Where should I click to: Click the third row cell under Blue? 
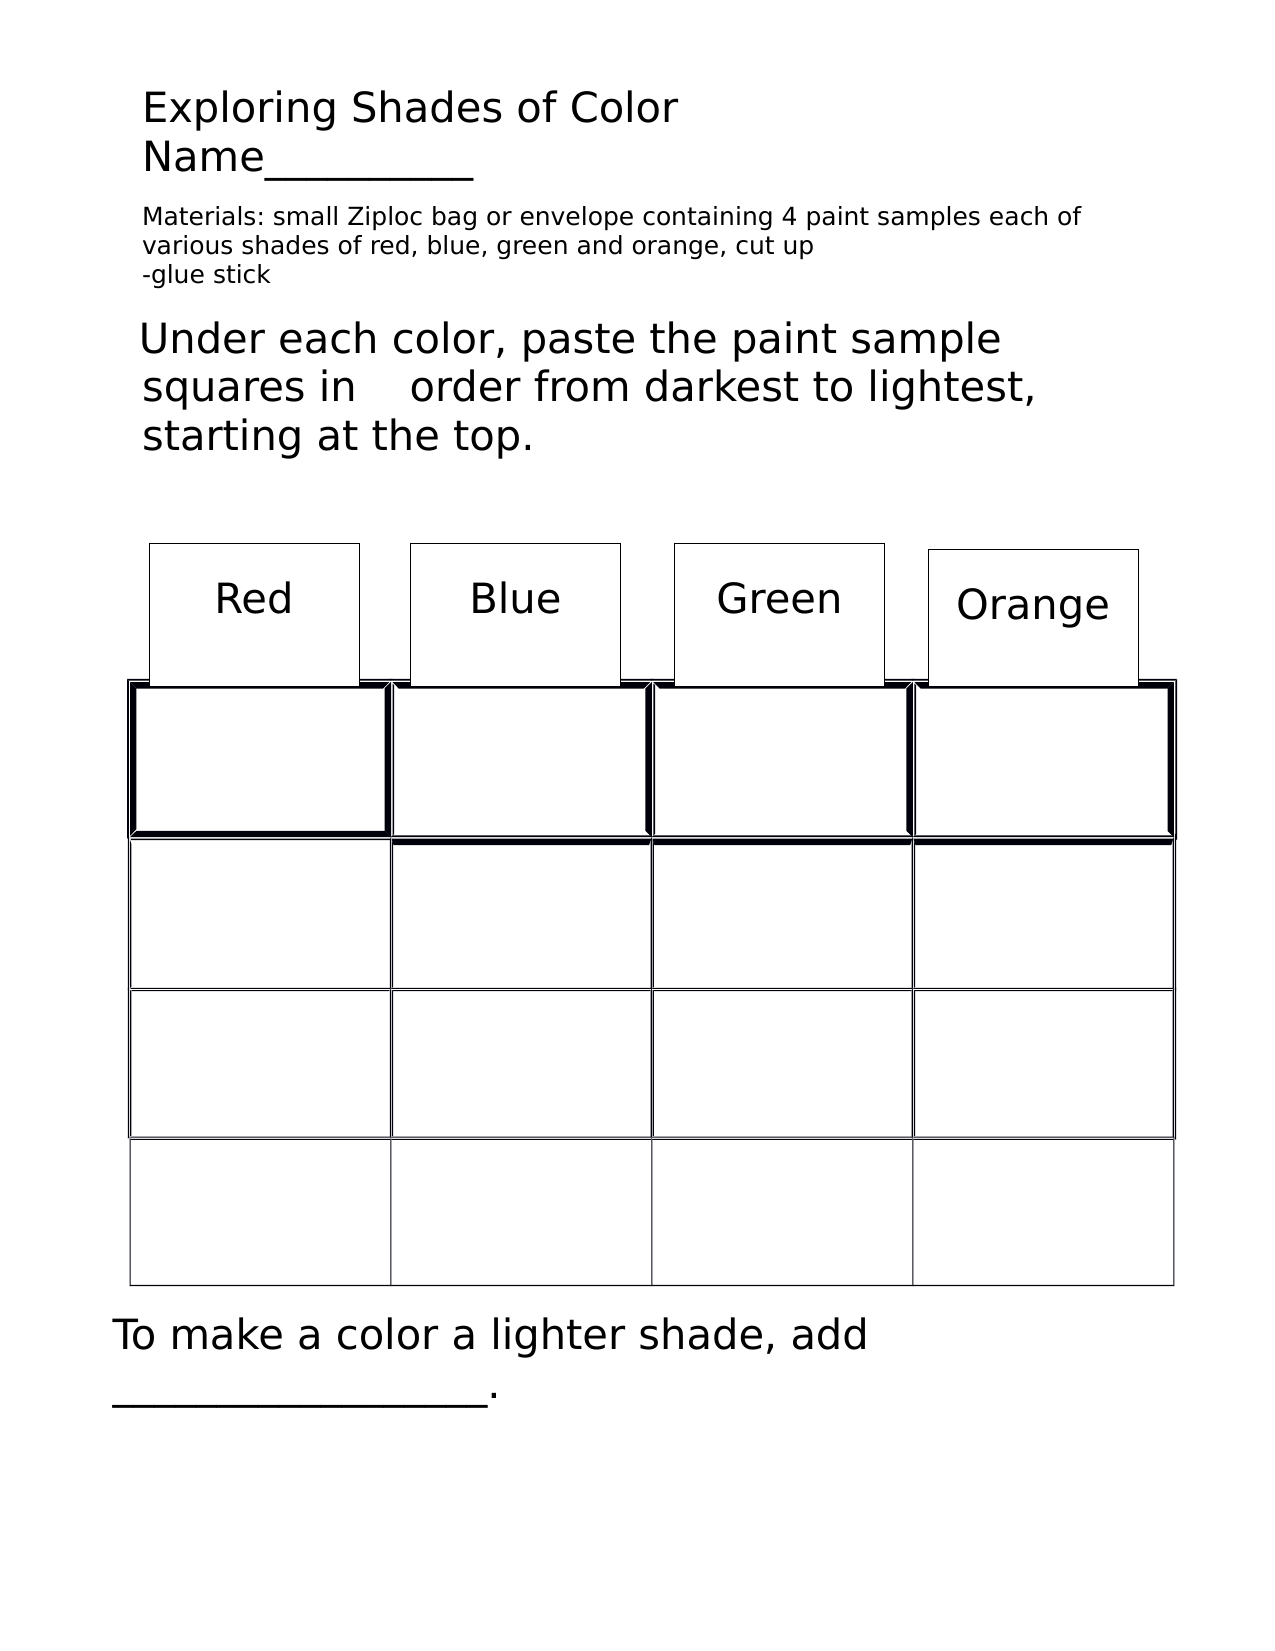521,1064
